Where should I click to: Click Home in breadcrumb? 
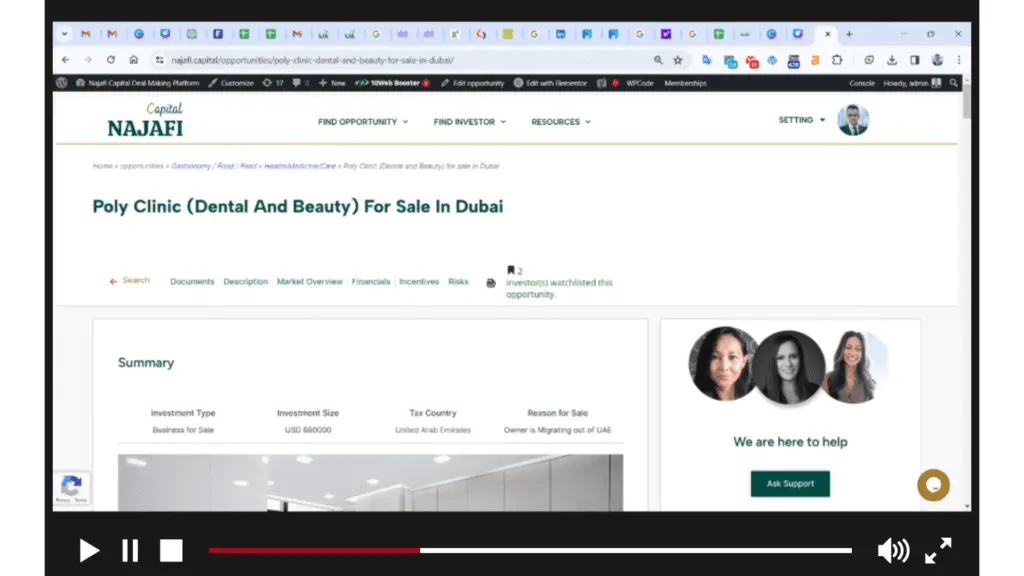click(x=103, y=166)
